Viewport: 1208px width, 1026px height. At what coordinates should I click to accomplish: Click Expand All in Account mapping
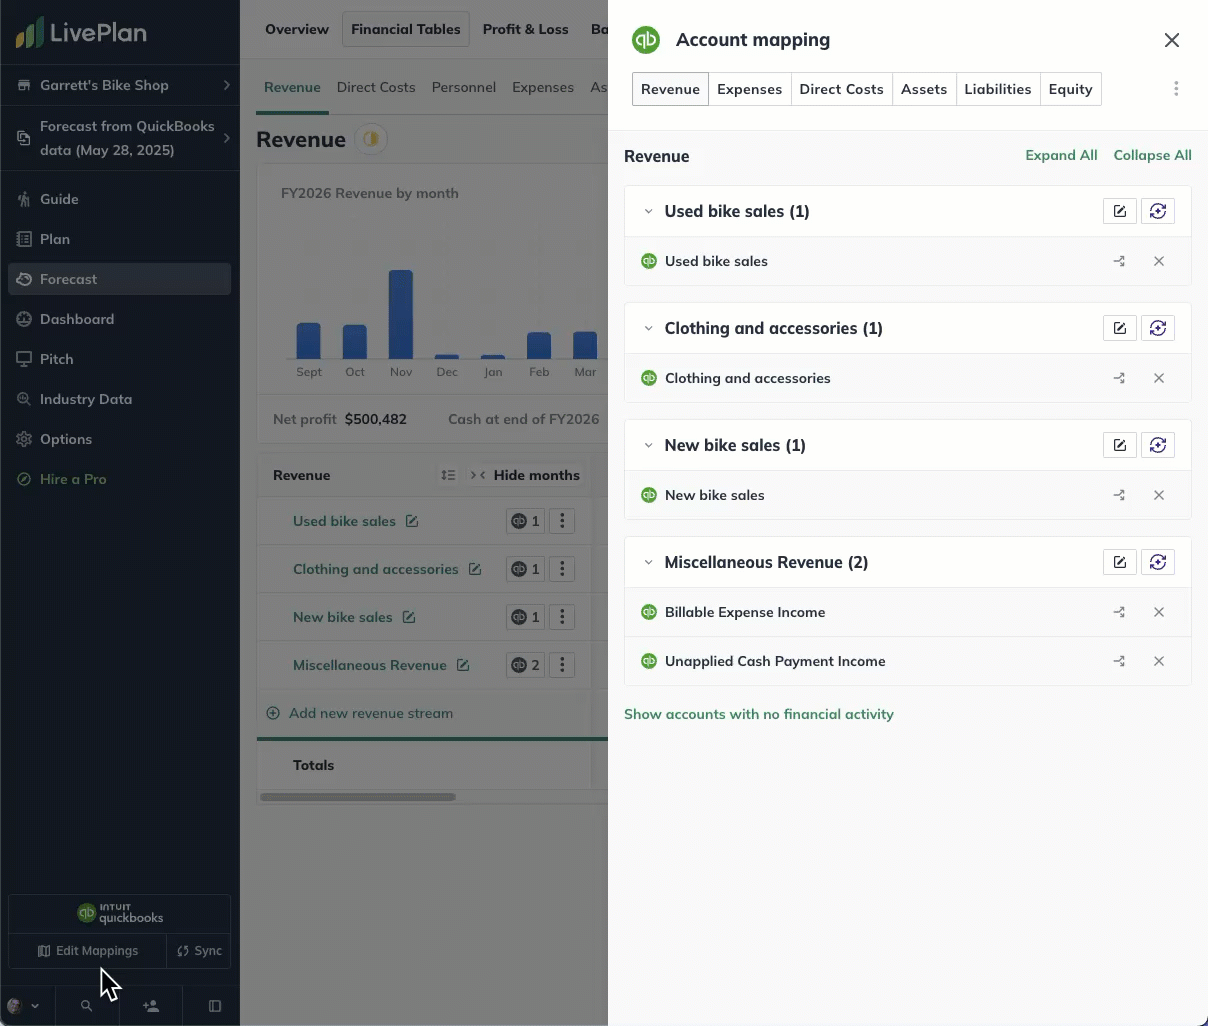(1061, 155)
